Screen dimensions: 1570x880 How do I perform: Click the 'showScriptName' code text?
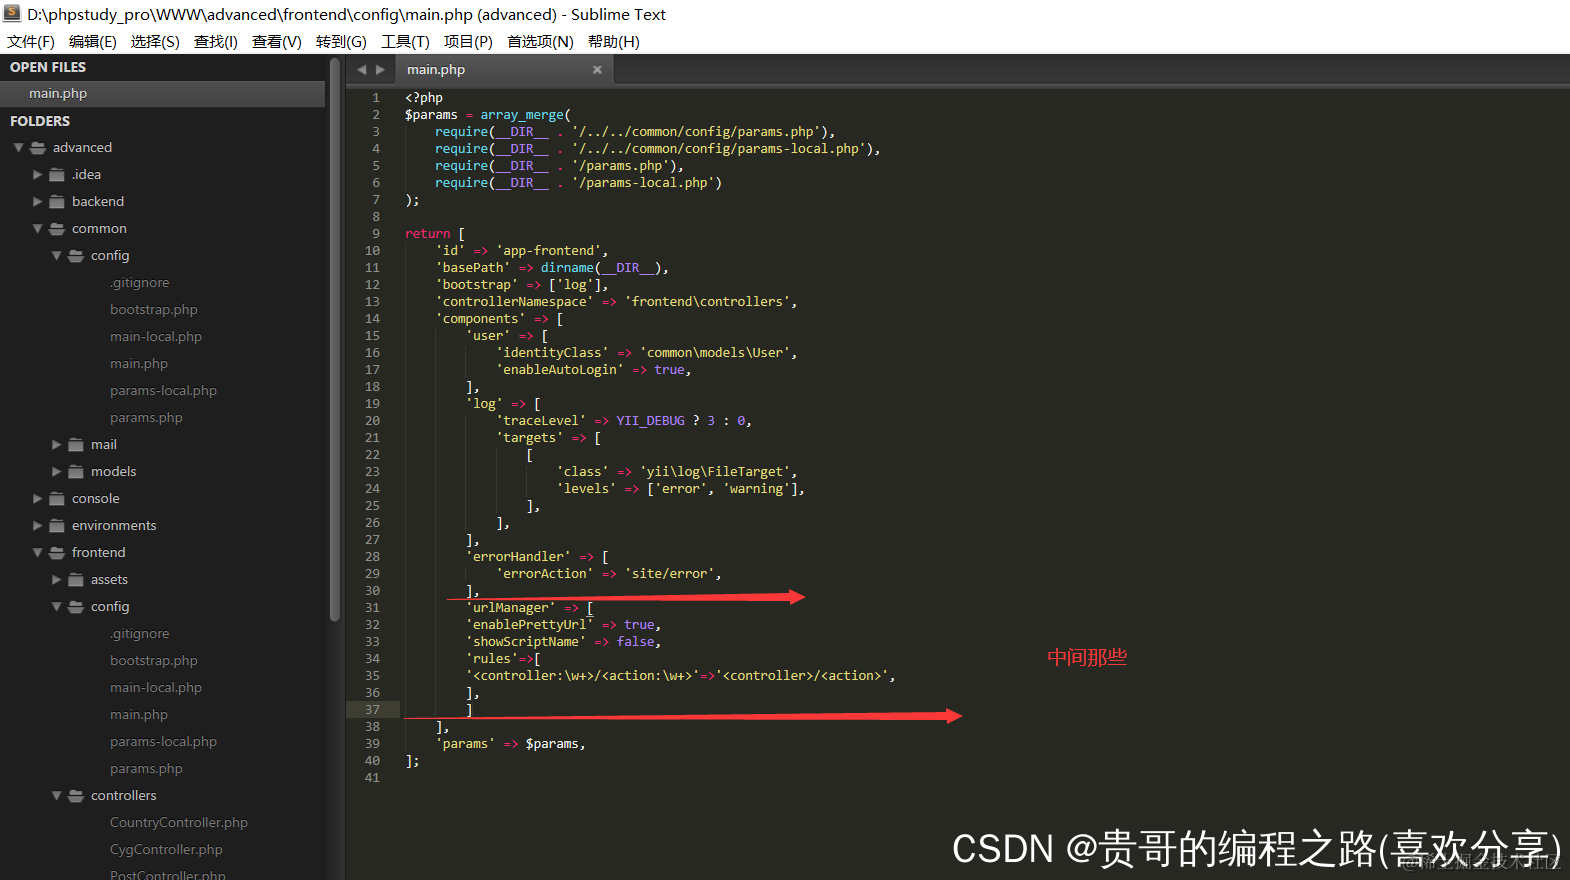525,642
